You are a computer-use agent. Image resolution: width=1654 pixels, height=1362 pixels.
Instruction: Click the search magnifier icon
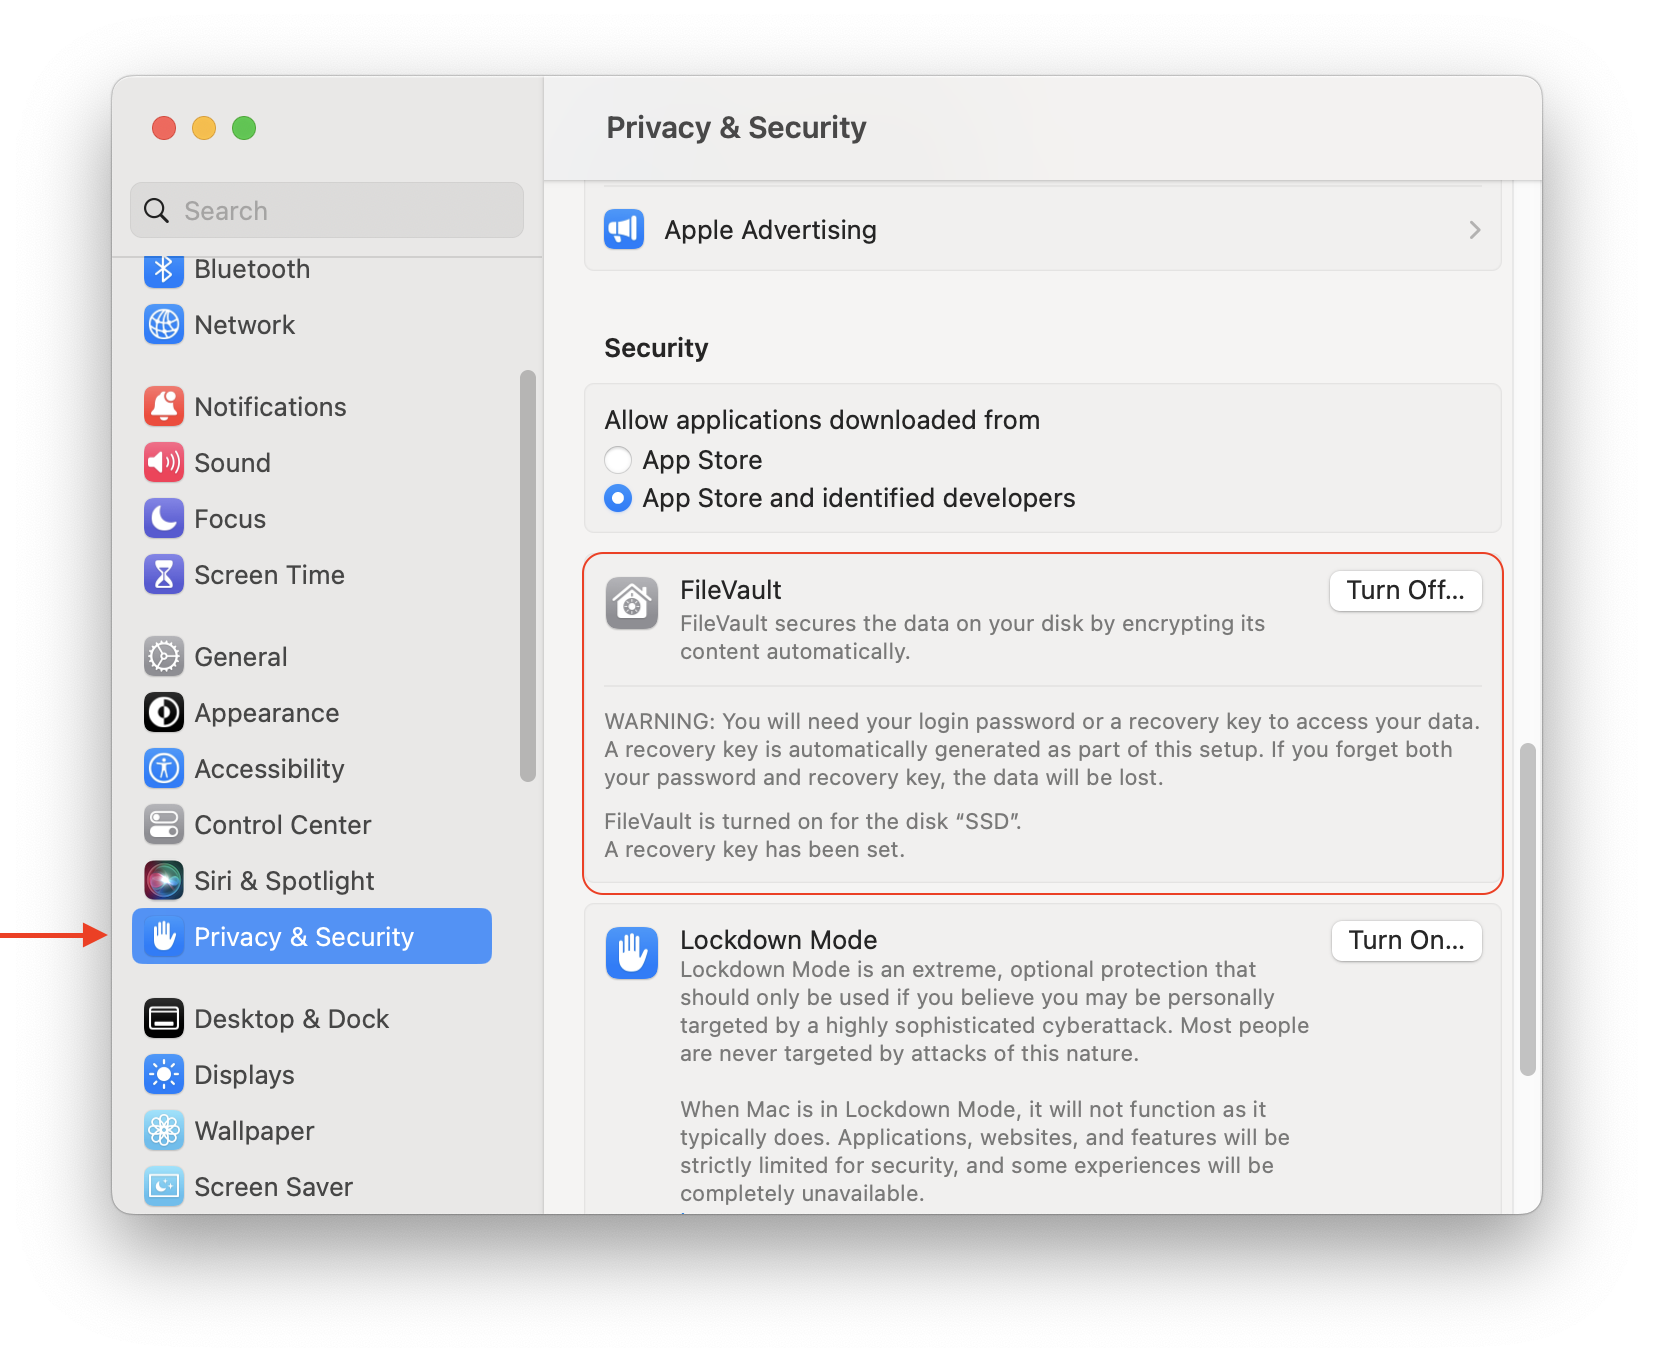pyautogui.click(x=157, y=211)
